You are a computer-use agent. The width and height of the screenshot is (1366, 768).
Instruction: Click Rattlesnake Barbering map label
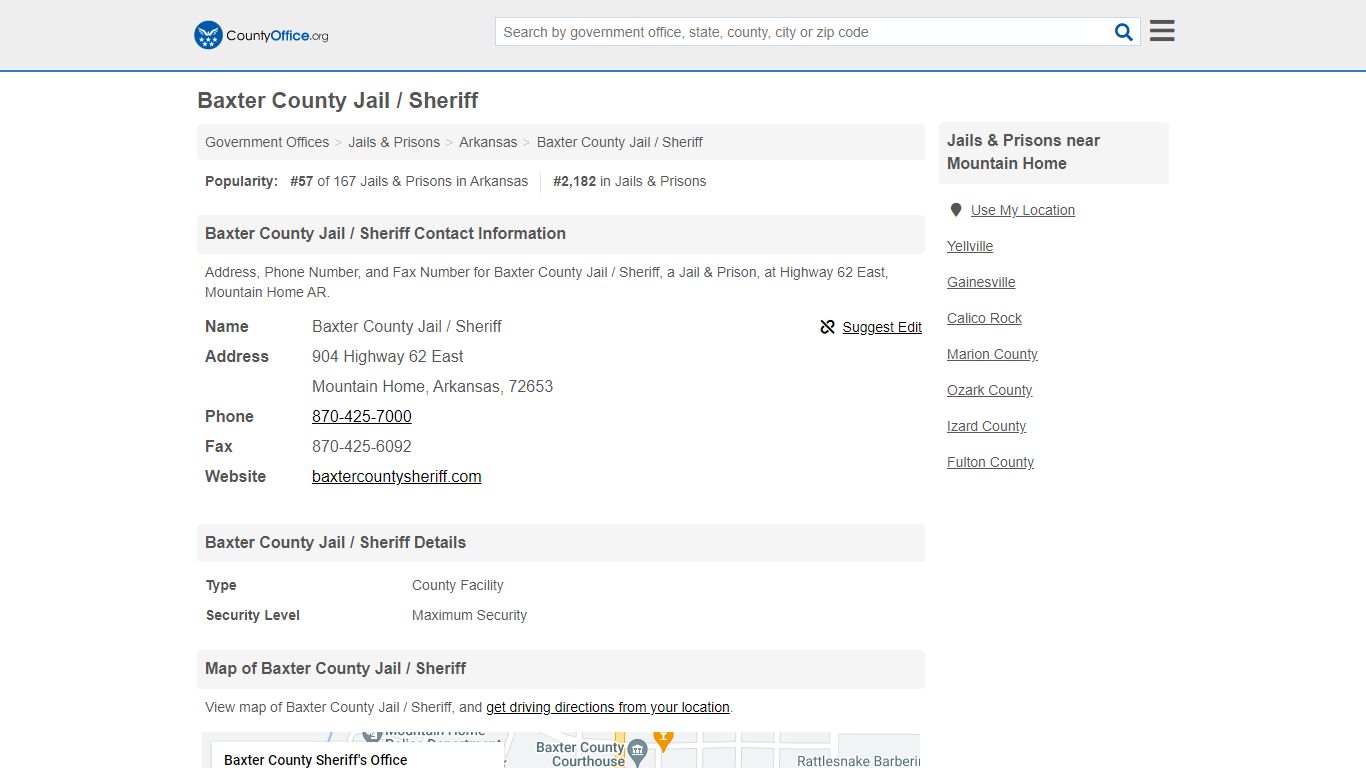[858, 761]
